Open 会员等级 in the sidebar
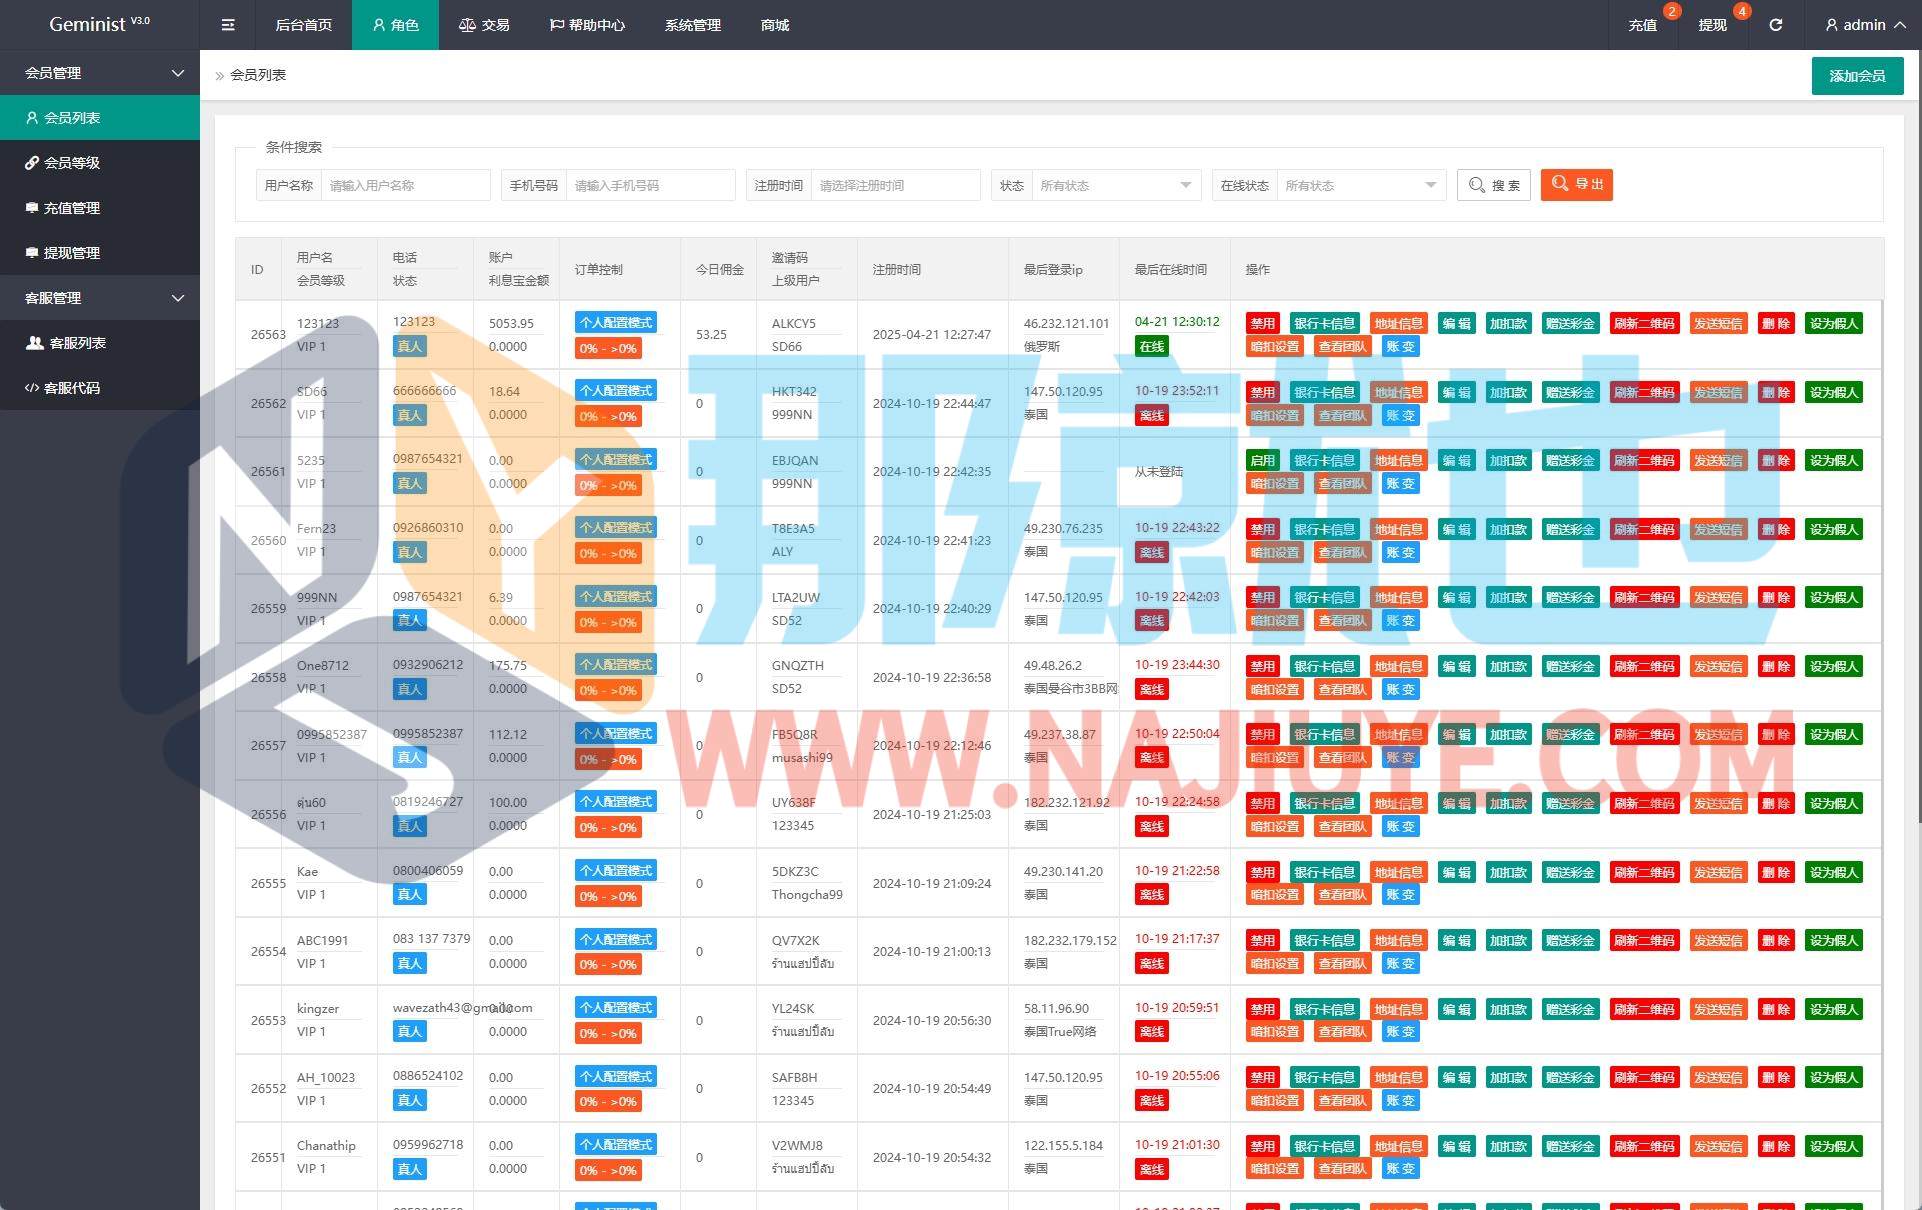 coord(72,163)
